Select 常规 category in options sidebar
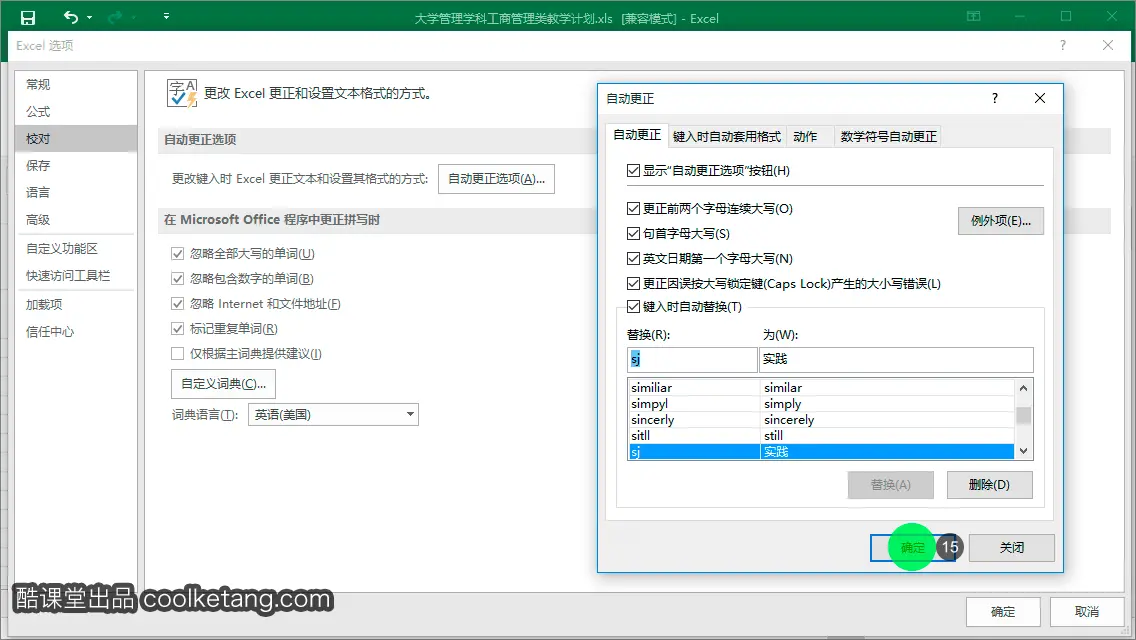The image size is (1136, 640). click(75, 84)
